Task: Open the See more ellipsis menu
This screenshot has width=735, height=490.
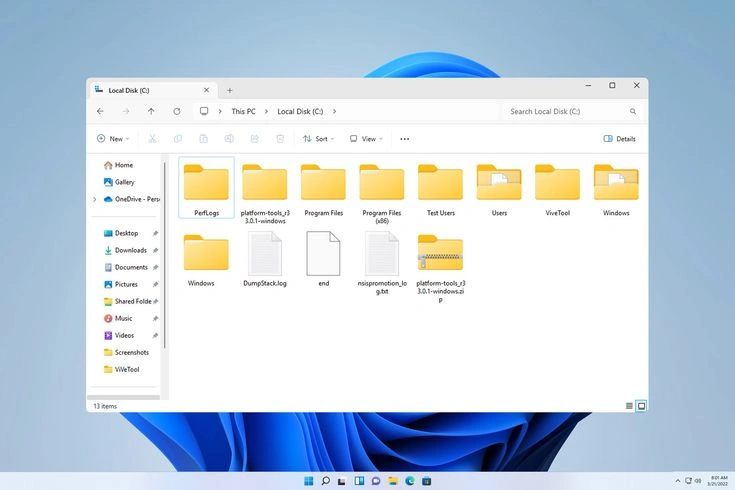Action: [405, 139]
